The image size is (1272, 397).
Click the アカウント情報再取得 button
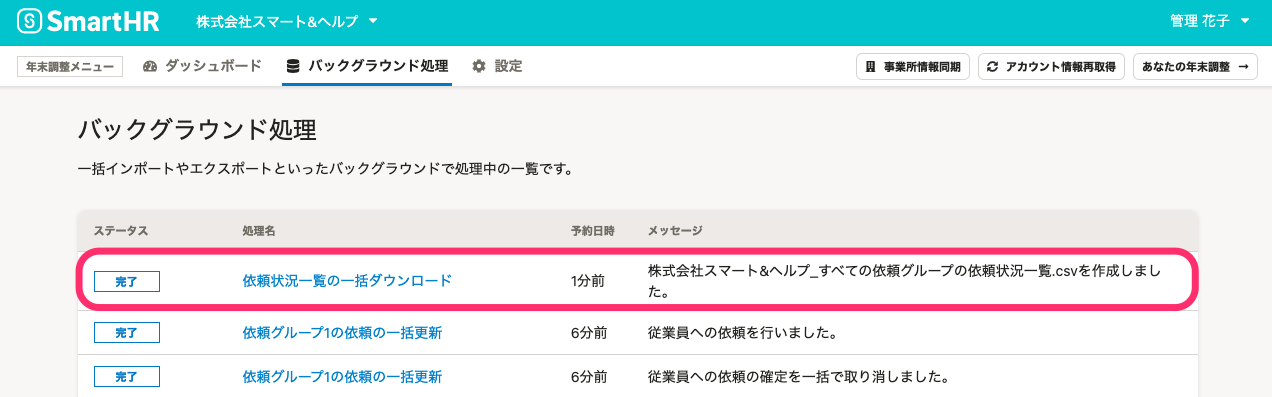(x=1052, y=67)
